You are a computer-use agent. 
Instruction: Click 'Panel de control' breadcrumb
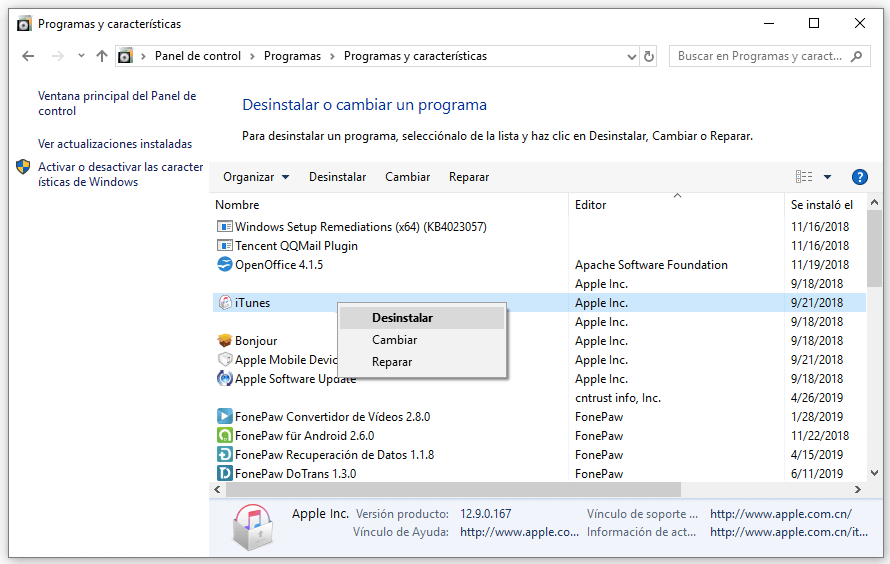click(198, 56)
